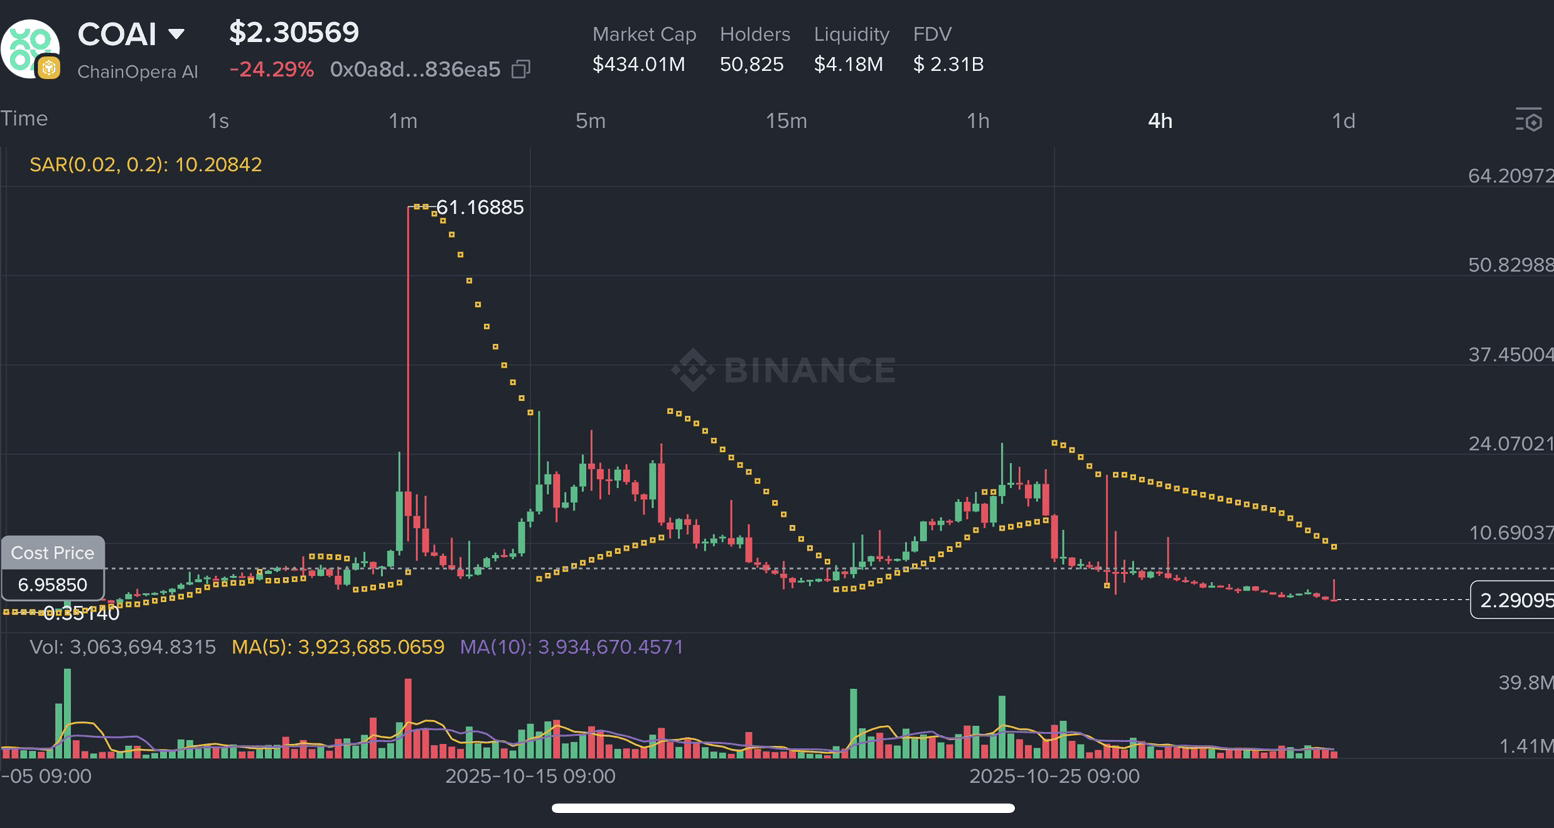Click the MA(5) volume indicator label
This screenshot has height=828, width=1554.
coord(338,647)
